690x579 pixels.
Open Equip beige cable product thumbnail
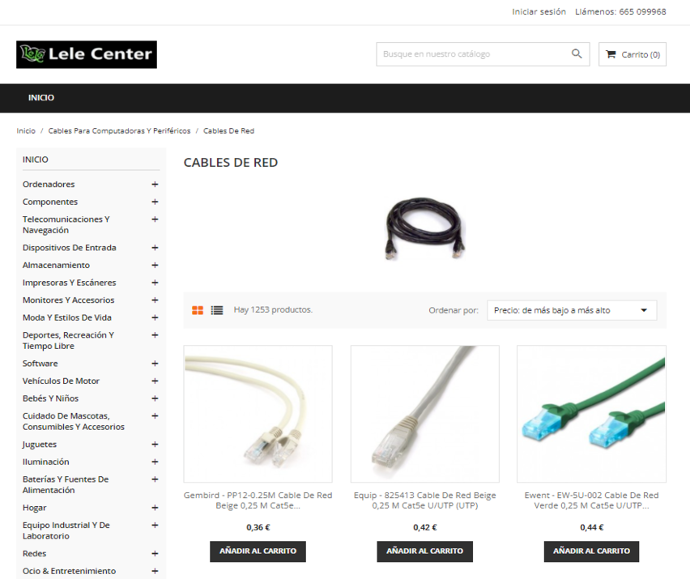coord(425,414)
